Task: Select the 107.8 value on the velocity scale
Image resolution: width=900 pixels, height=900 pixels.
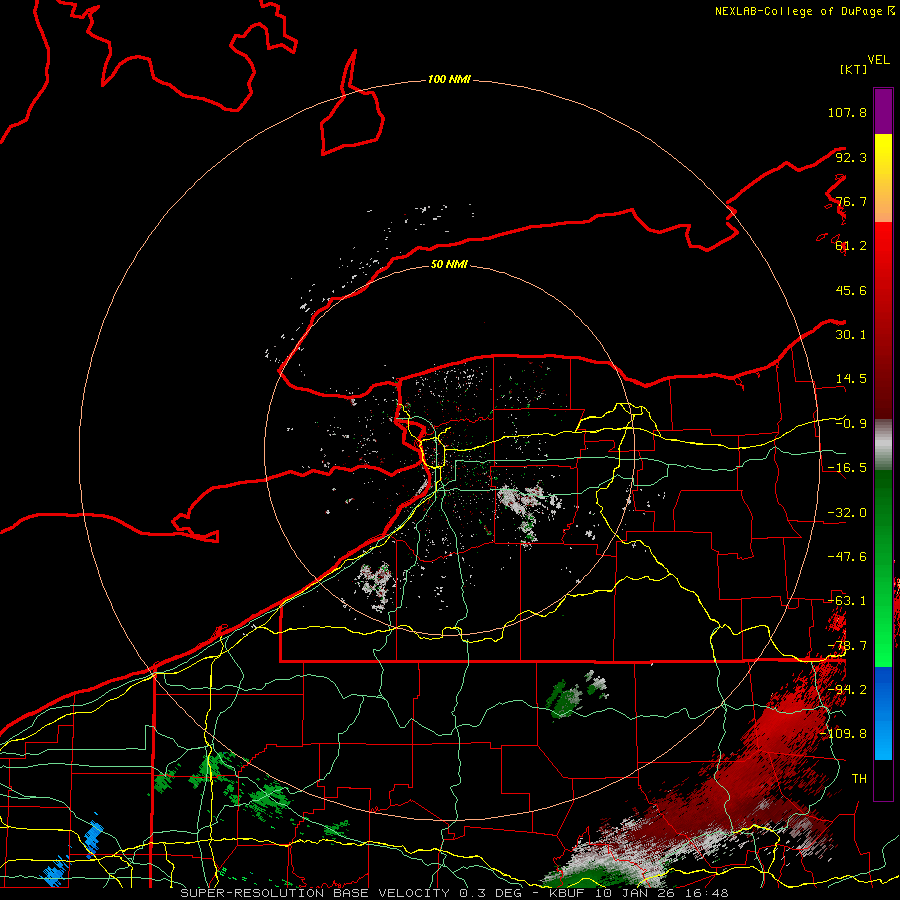Action: click(847, 112)
